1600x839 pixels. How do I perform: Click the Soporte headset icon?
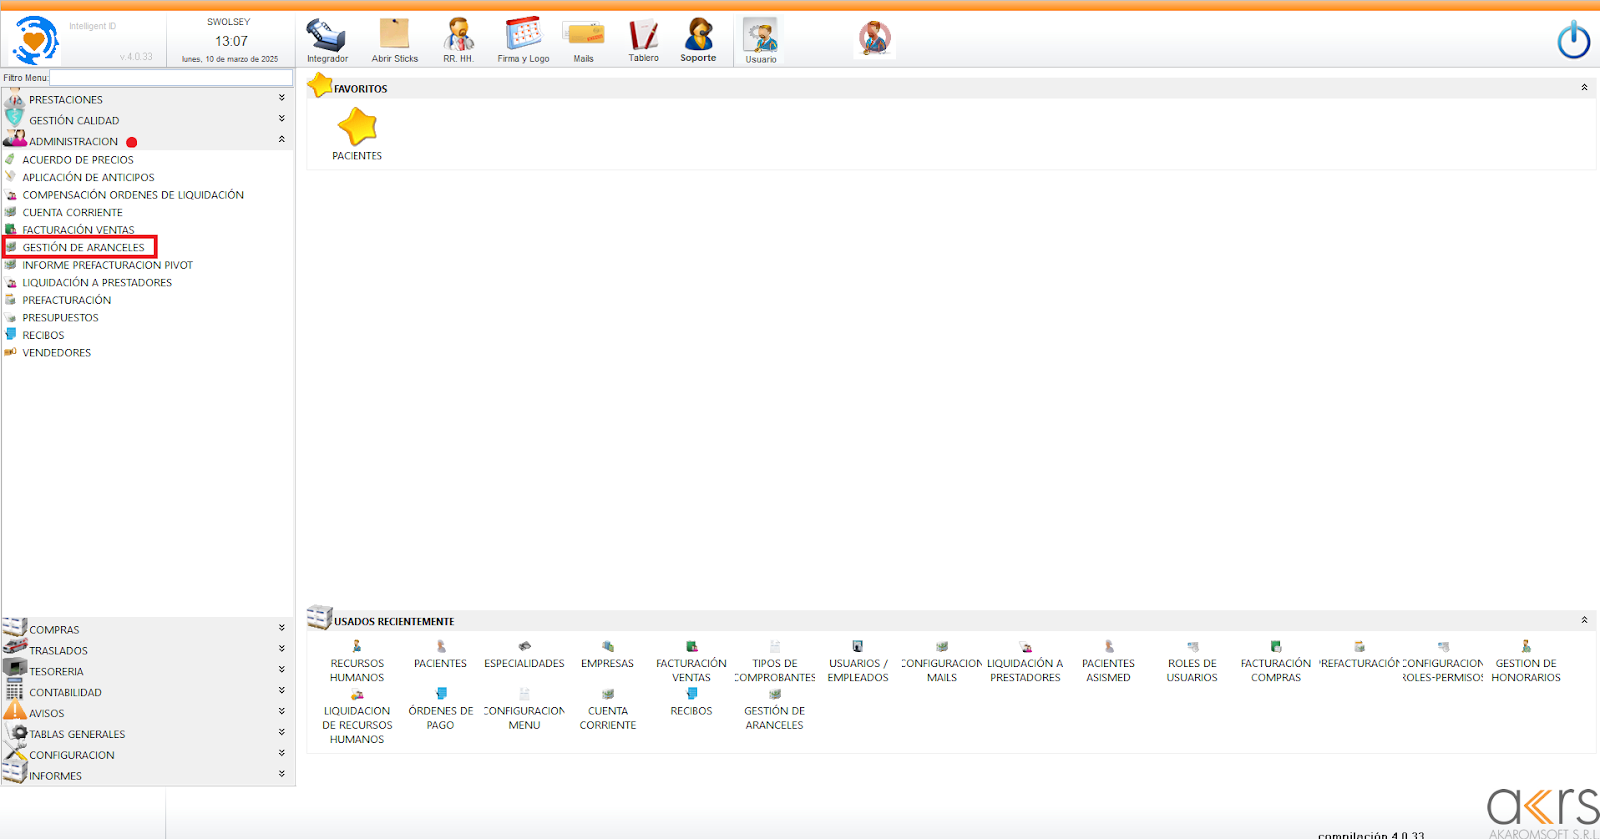(x=698, y=37)
